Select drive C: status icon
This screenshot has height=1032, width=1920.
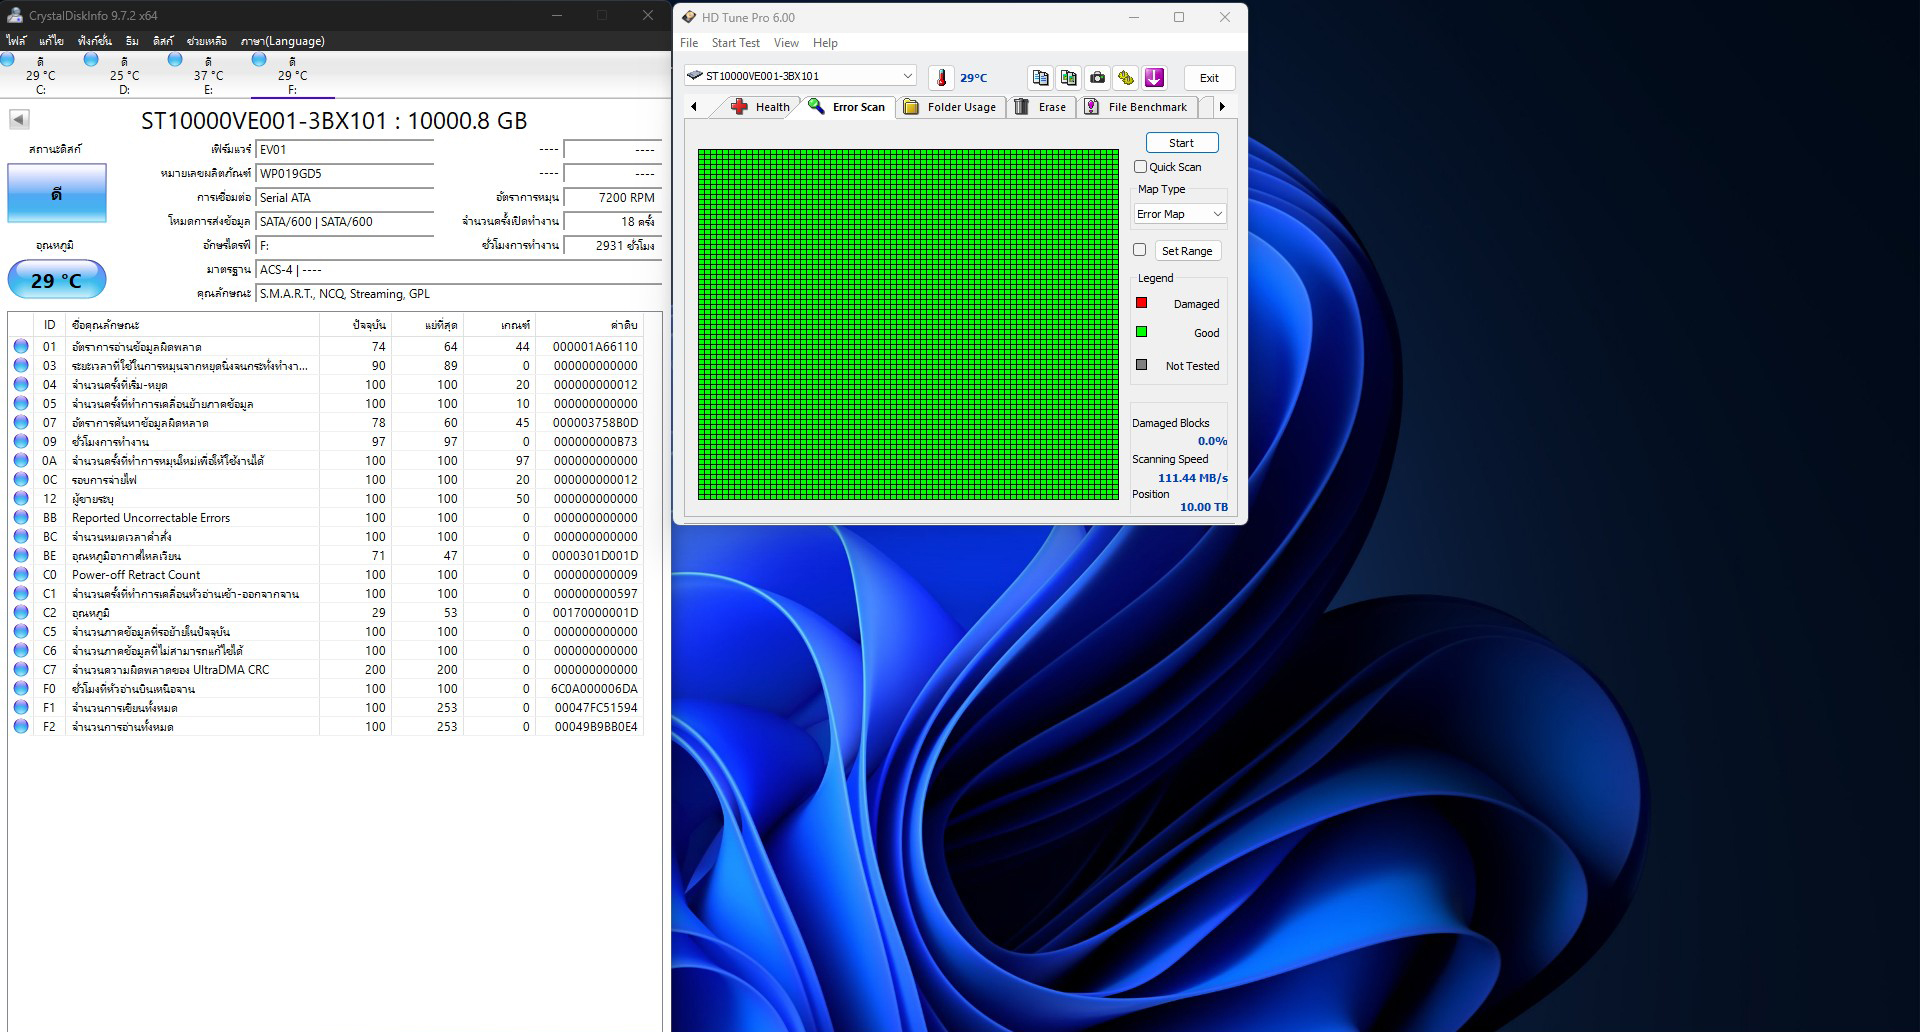(9, 60)
